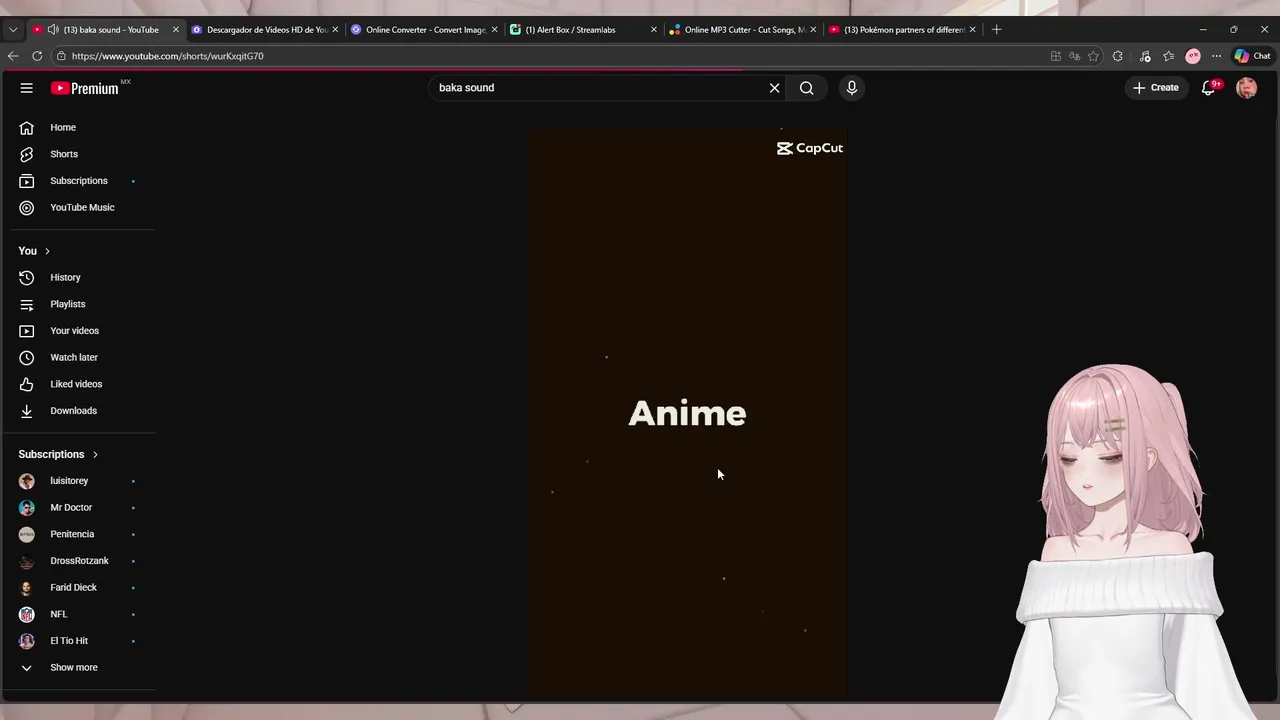View site information lock icon

(61, 56)
